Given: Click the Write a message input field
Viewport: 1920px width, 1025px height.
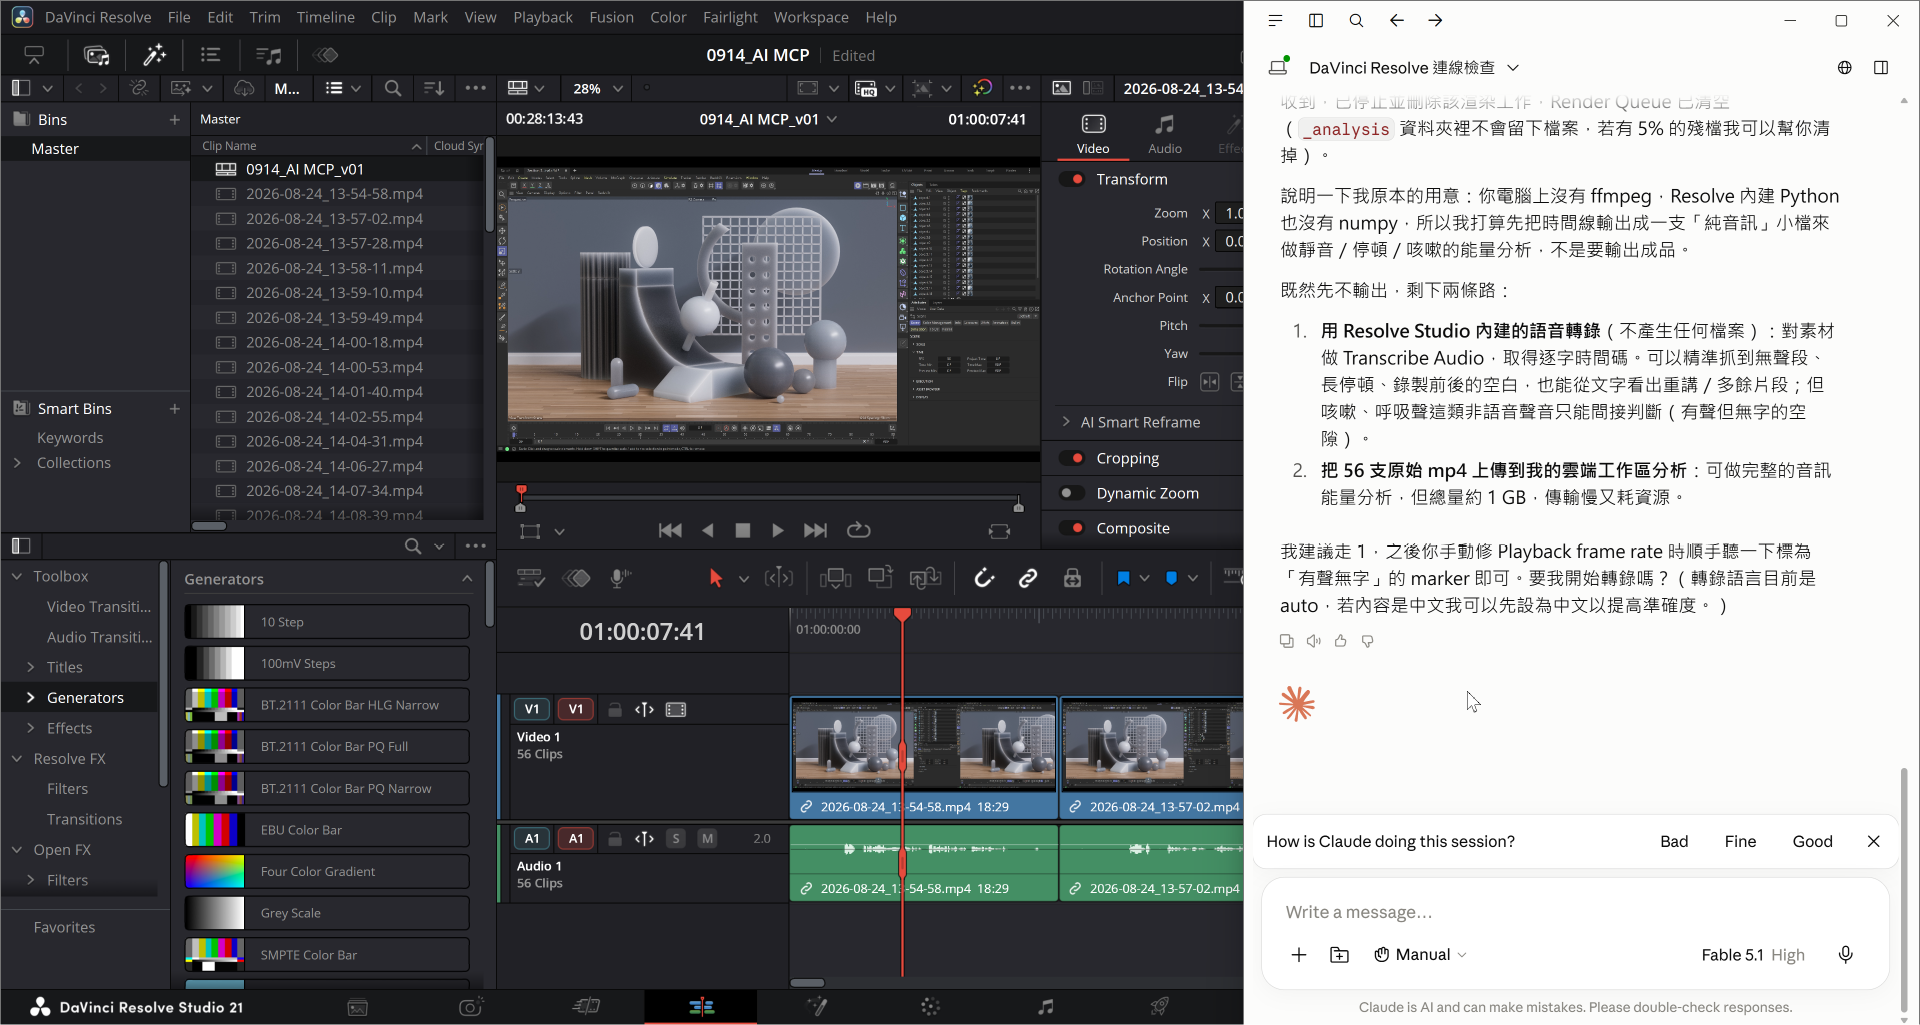Looking at the screenshot, I should click(x=1574, y=912).
